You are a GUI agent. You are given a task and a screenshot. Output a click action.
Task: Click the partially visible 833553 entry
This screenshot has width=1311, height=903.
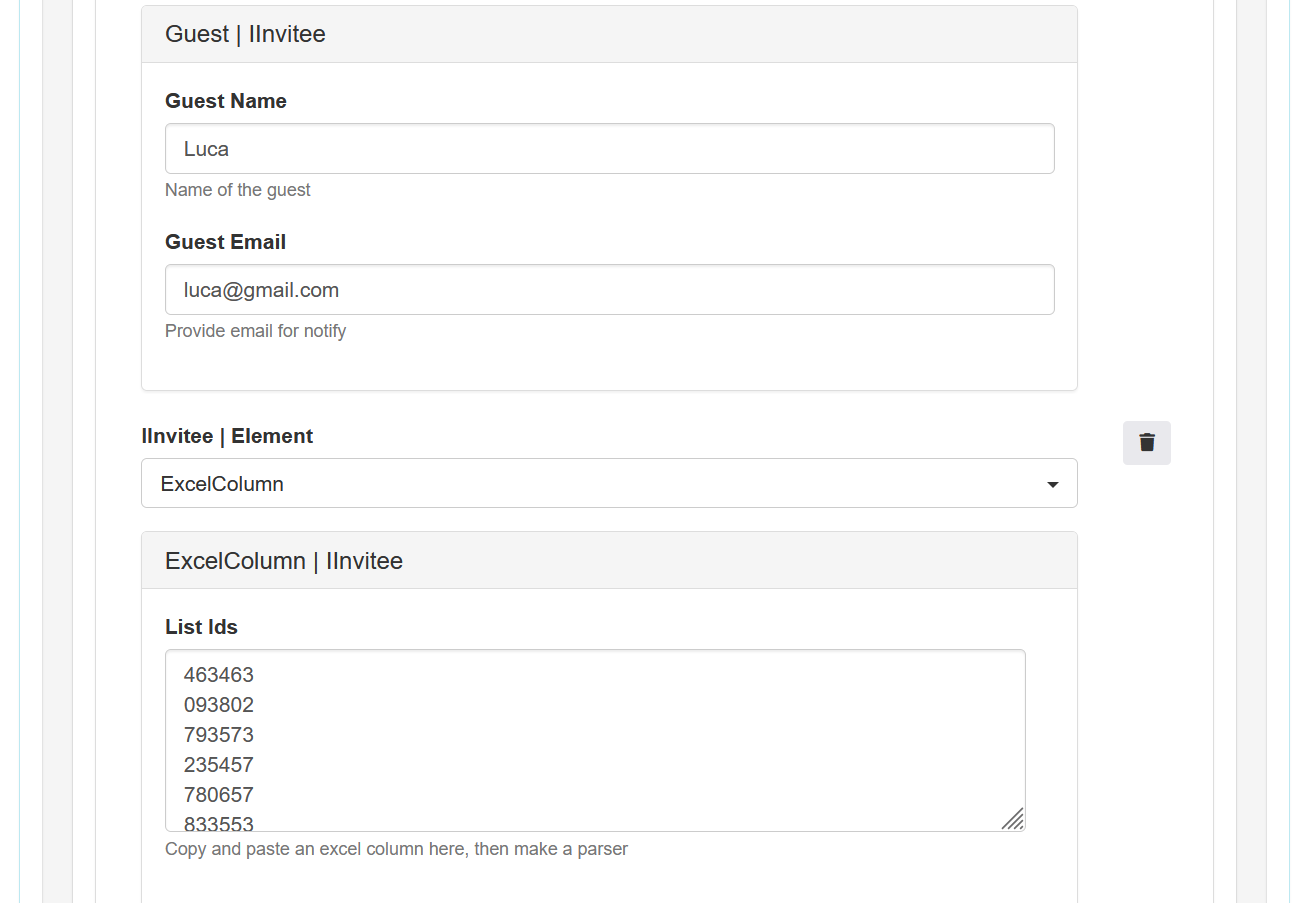[x=219, y=823]
